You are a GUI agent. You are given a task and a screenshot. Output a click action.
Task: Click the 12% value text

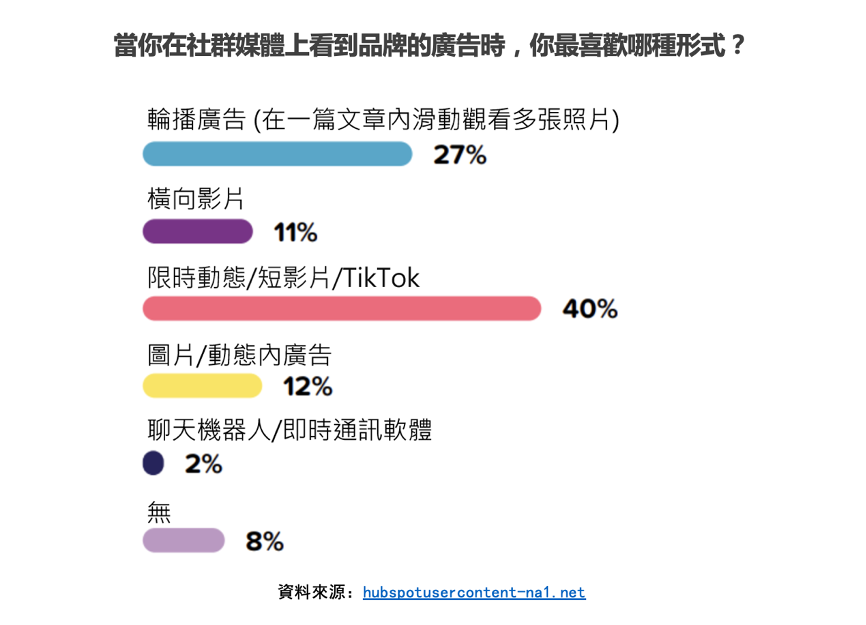[308, 386]
